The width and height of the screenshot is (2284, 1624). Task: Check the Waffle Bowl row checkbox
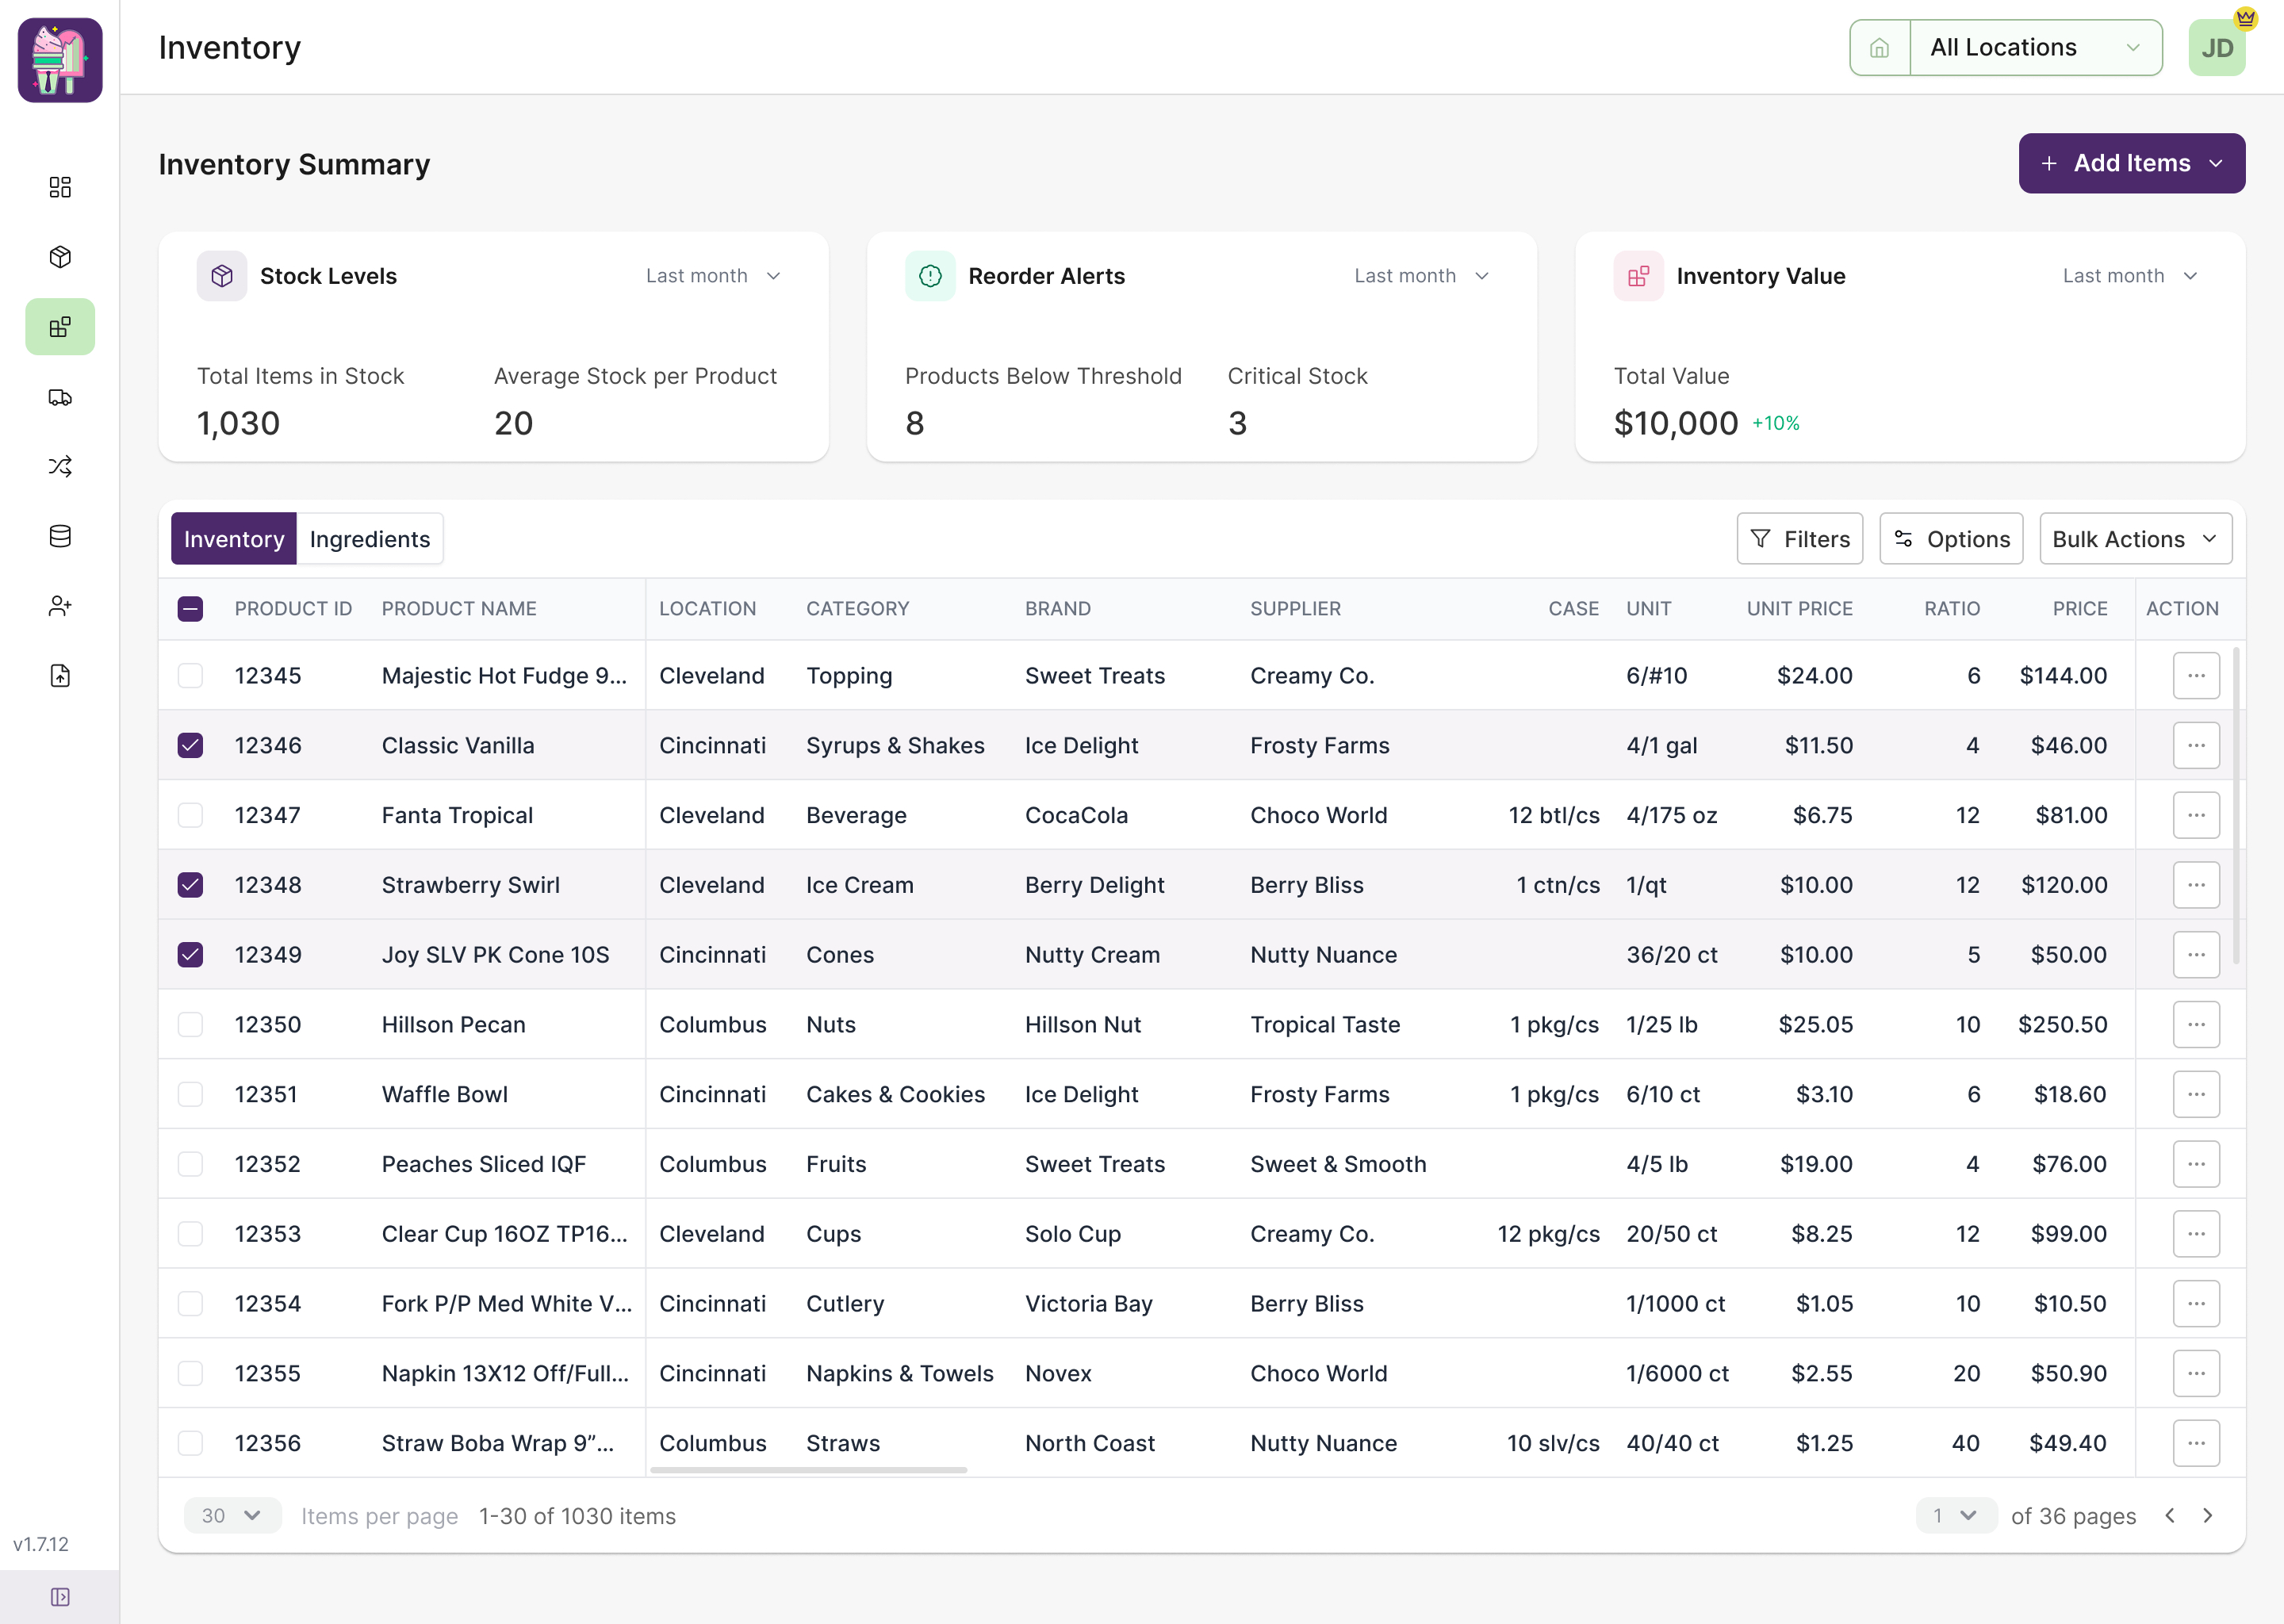190,1095
